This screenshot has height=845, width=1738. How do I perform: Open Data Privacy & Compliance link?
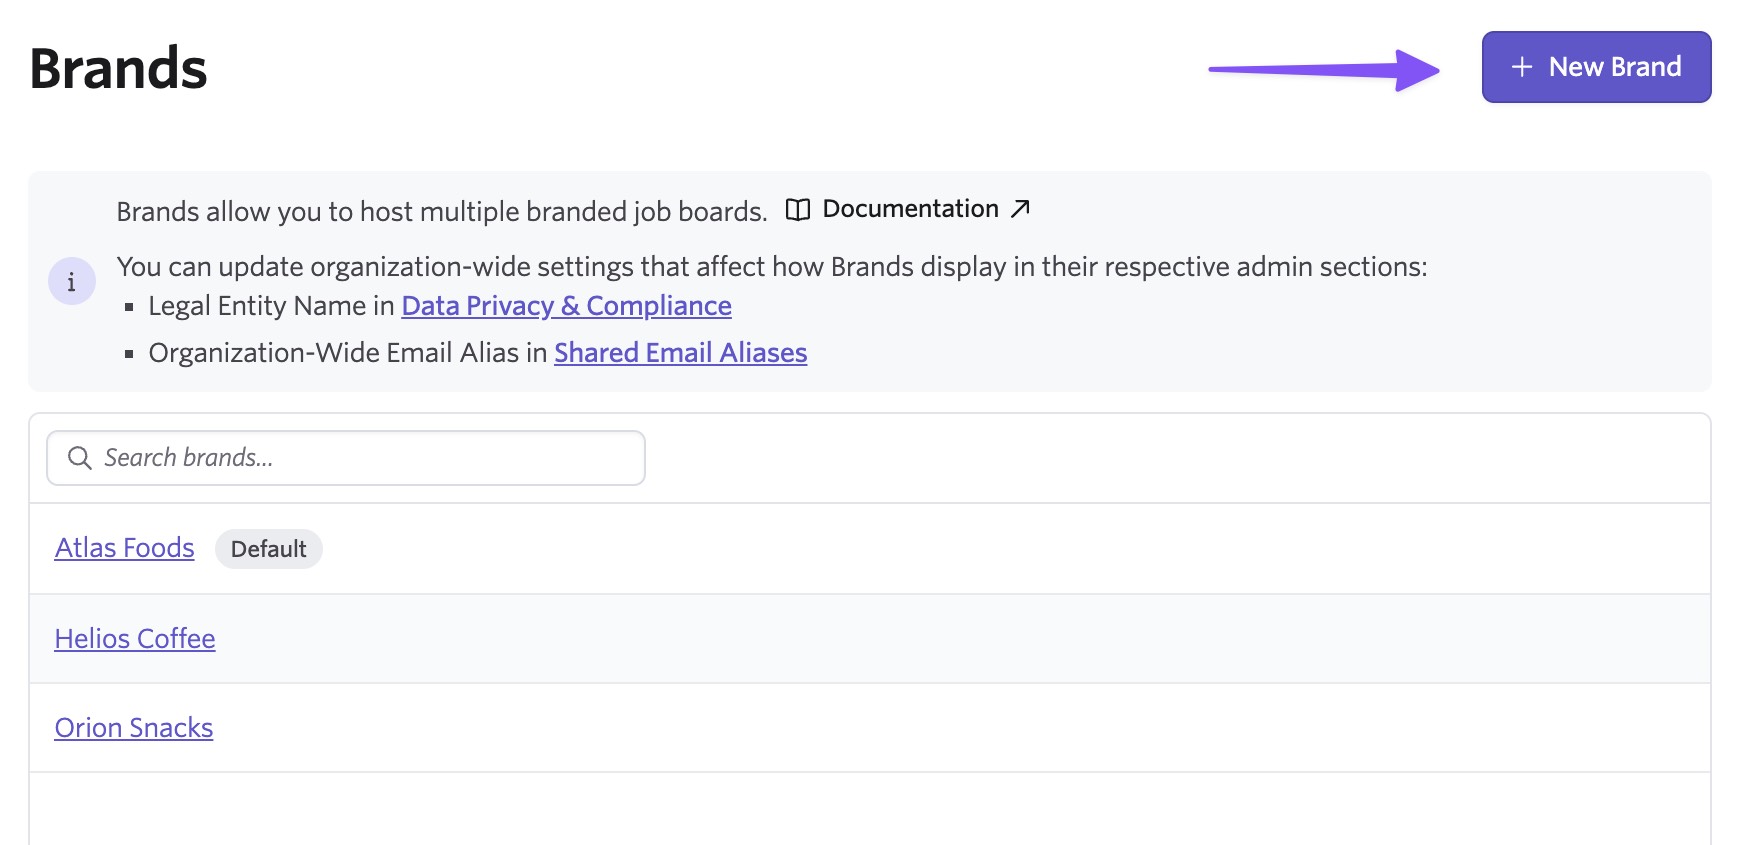pyautogui.click(x=566, y=306)
